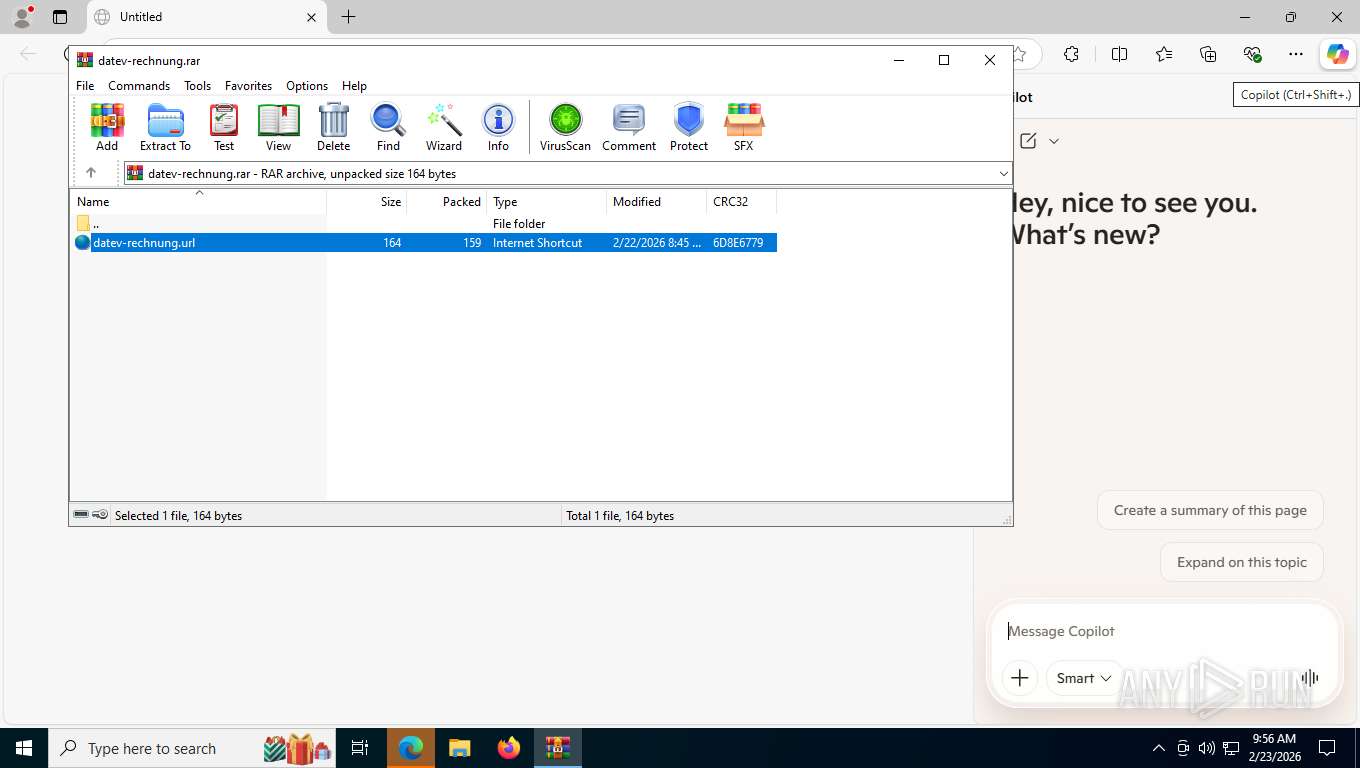Toggle Edge split screen icon

(x=1120, y=54)
